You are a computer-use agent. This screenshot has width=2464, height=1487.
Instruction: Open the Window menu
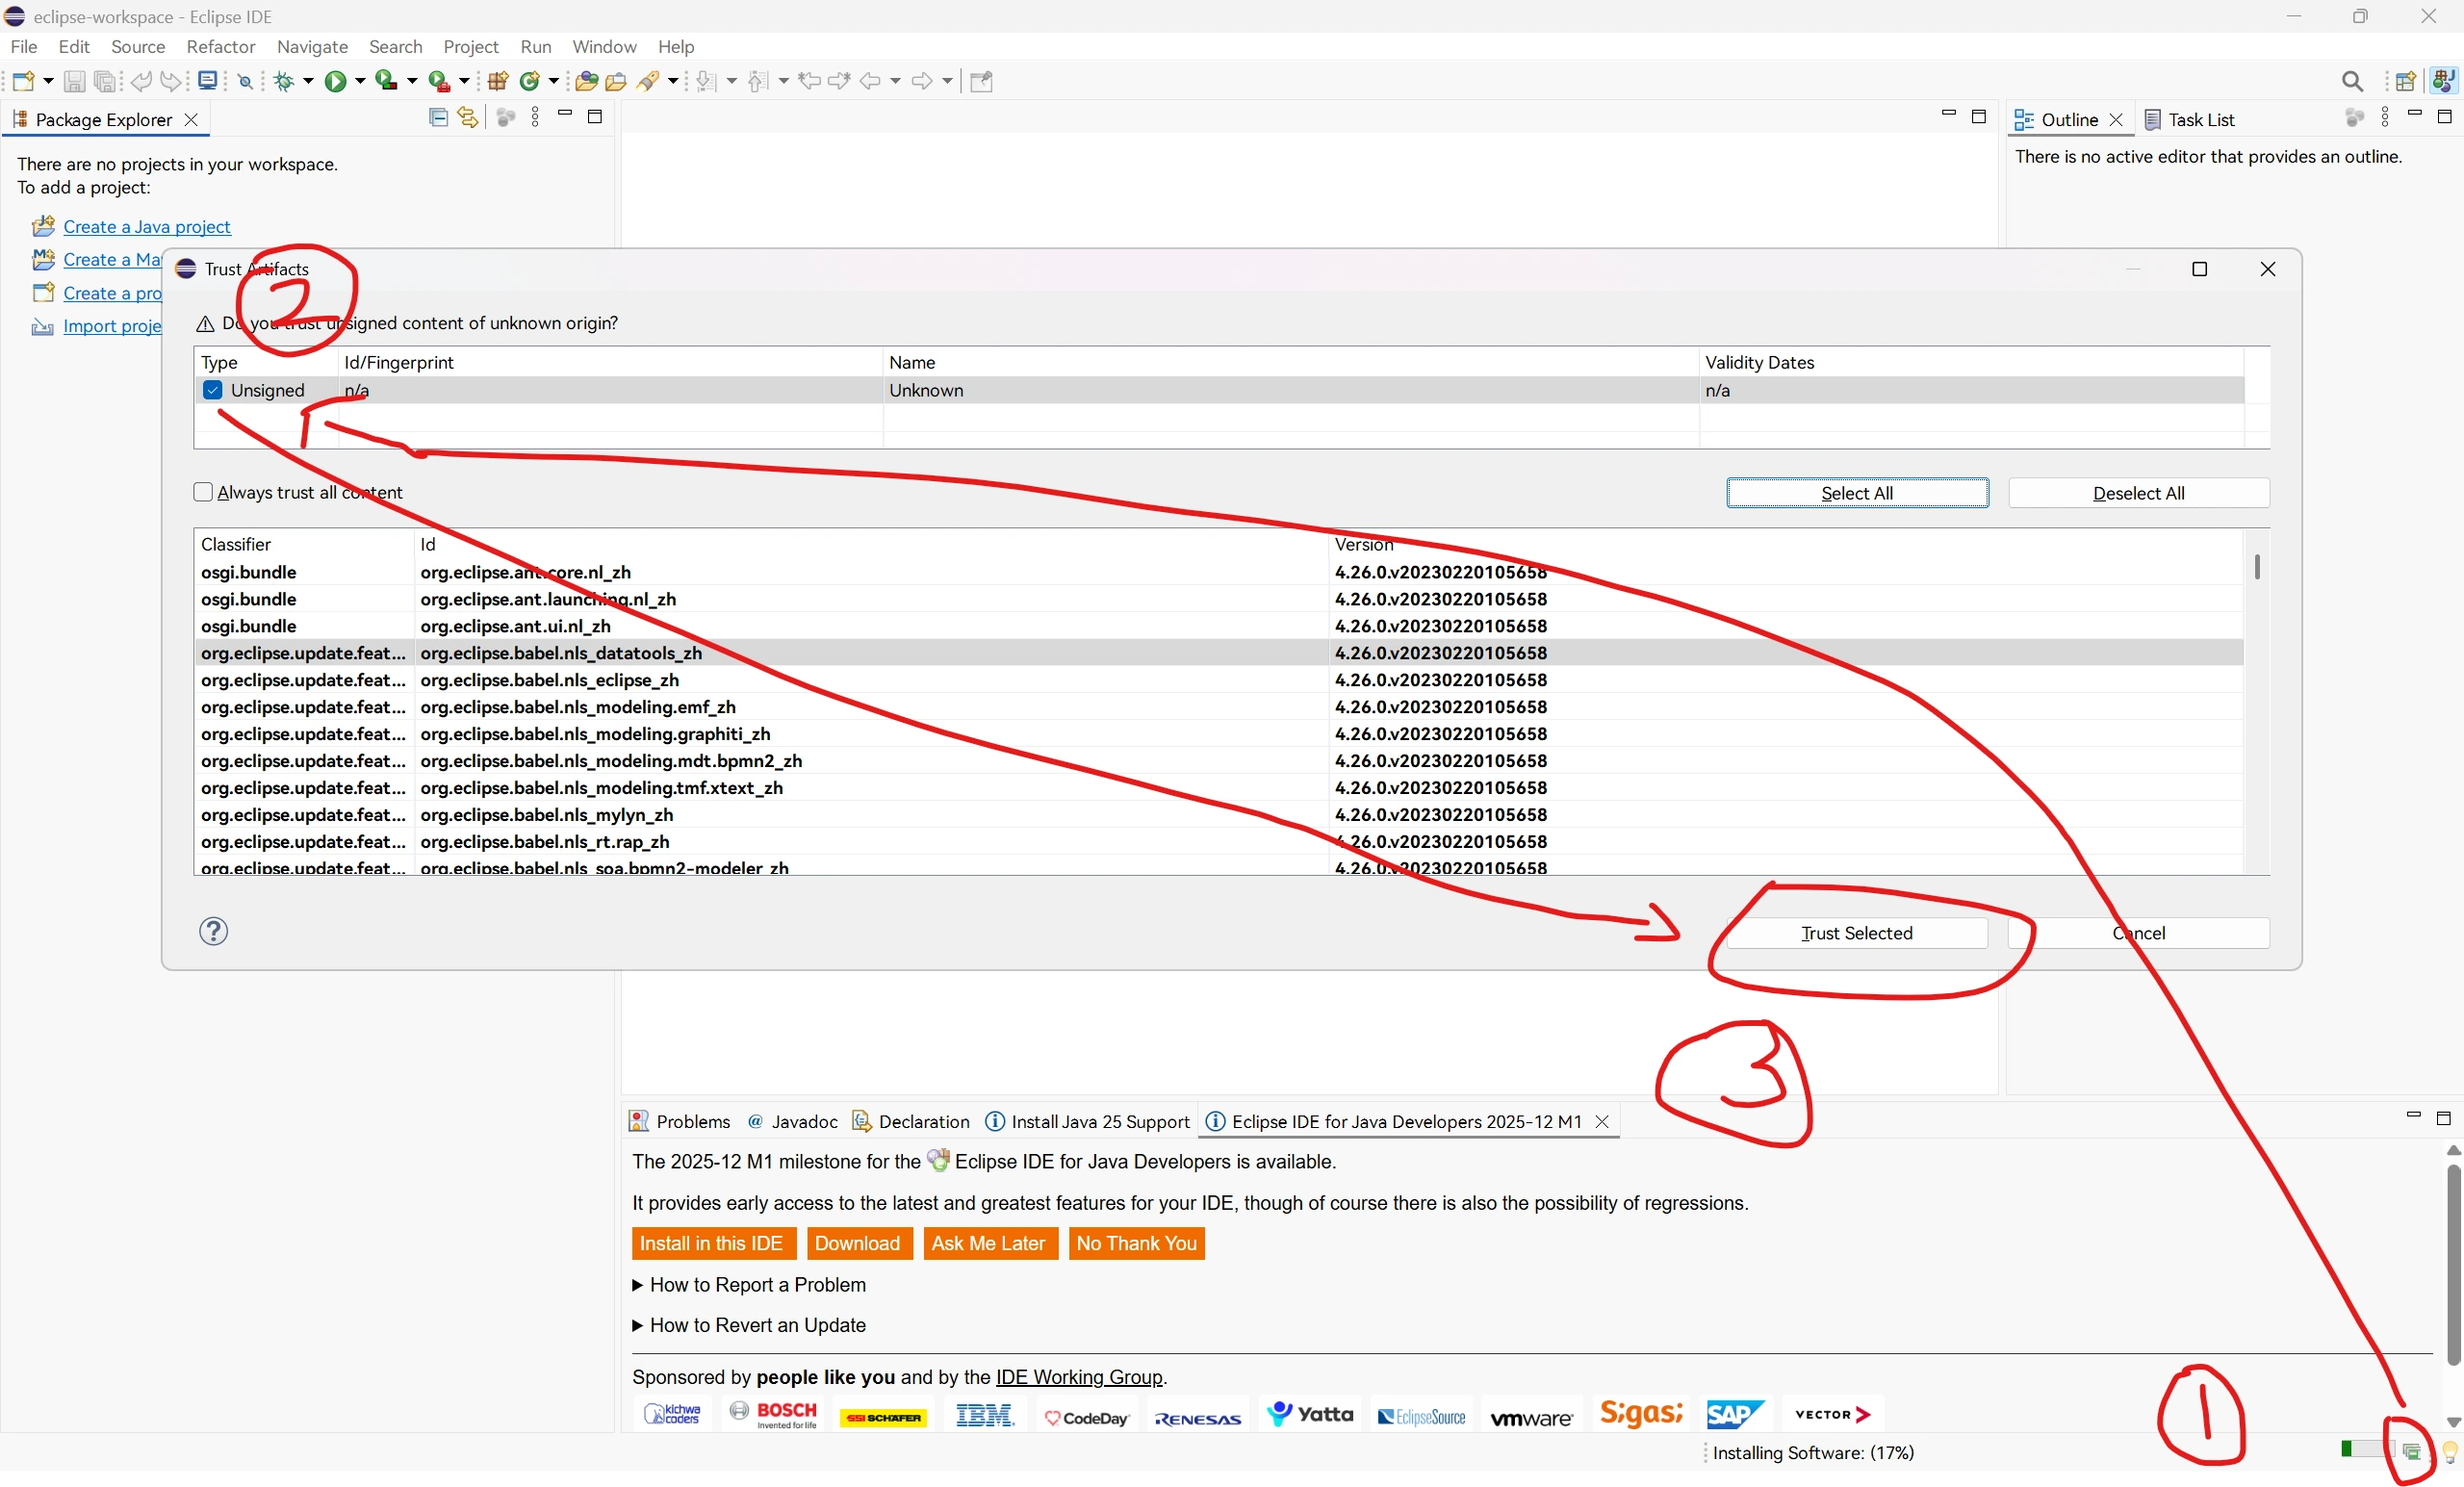(x=603, y=46)
